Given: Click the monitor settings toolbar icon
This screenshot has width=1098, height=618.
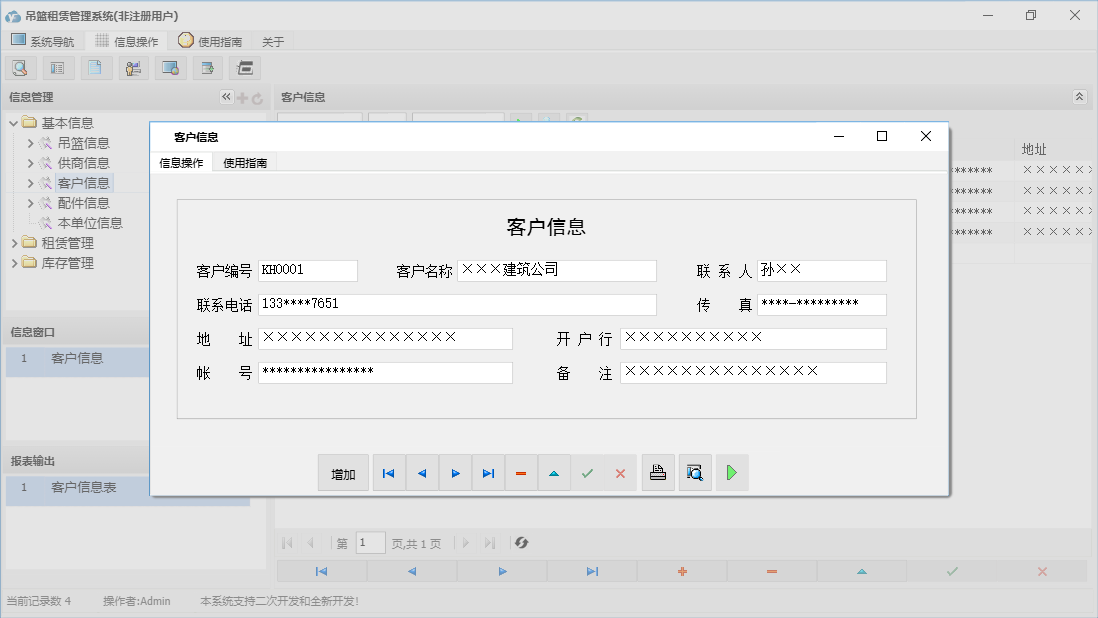Looking at the screenshot, I should click(x=170, y=68).
